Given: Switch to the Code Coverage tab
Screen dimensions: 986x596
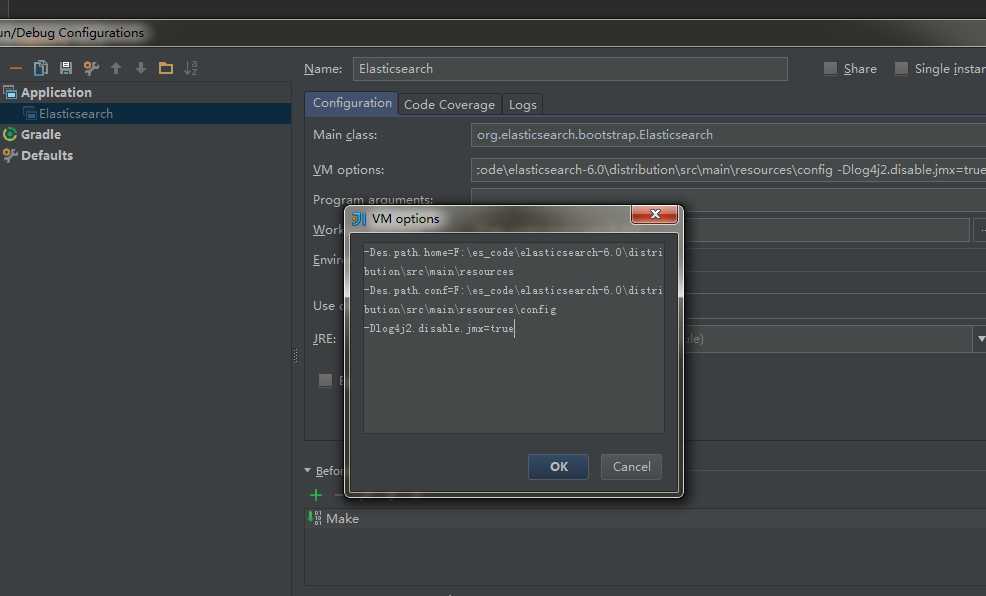Looking at the screenshot, I should [x=449, y=104].
